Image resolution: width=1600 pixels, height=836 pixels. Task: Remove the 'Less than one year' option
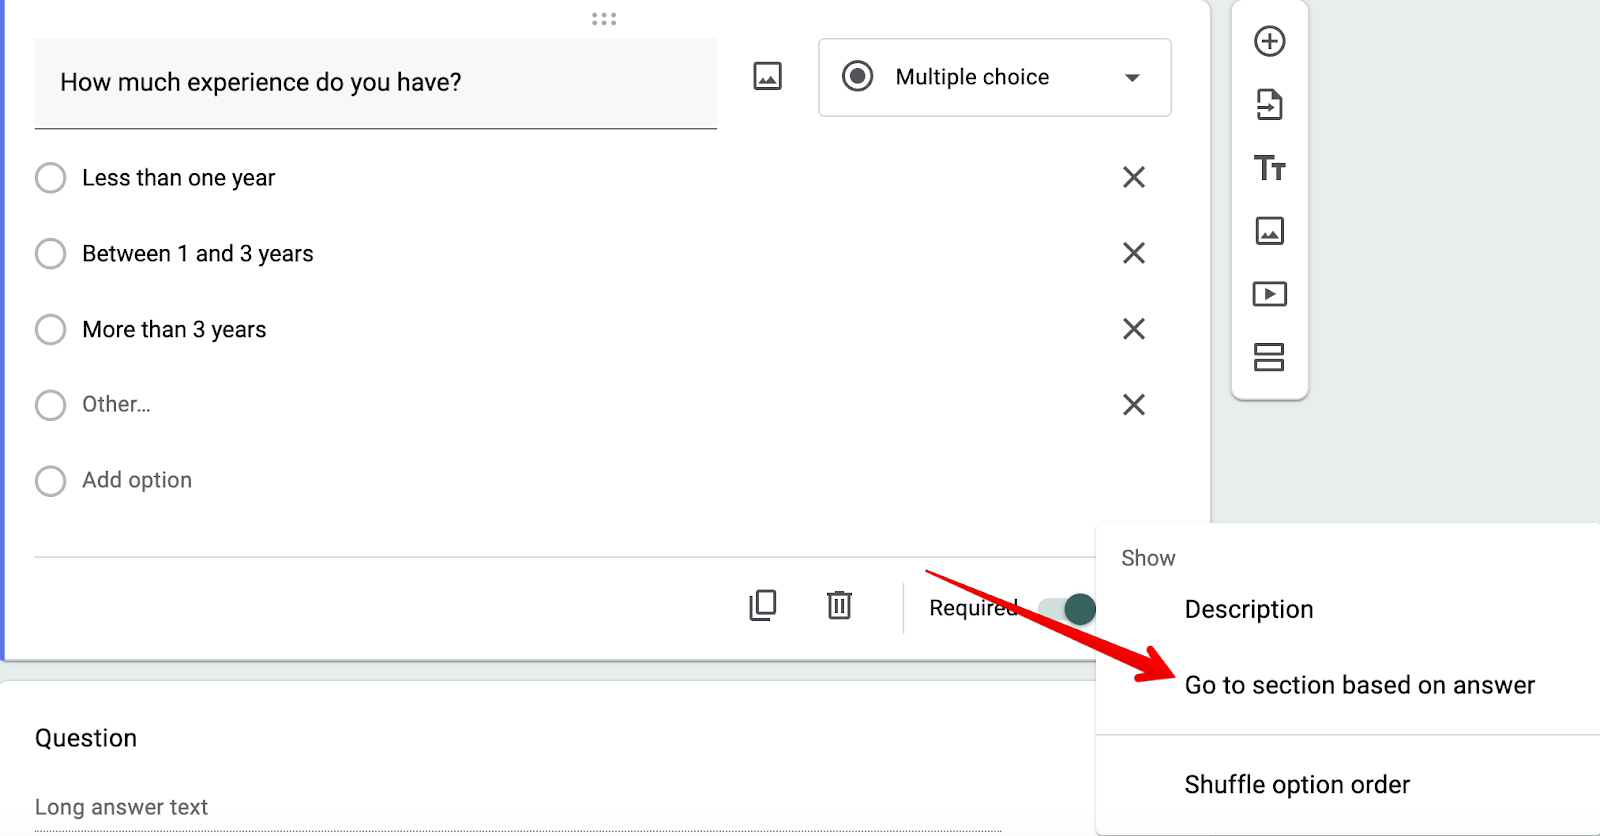(x=1133, y=177)
